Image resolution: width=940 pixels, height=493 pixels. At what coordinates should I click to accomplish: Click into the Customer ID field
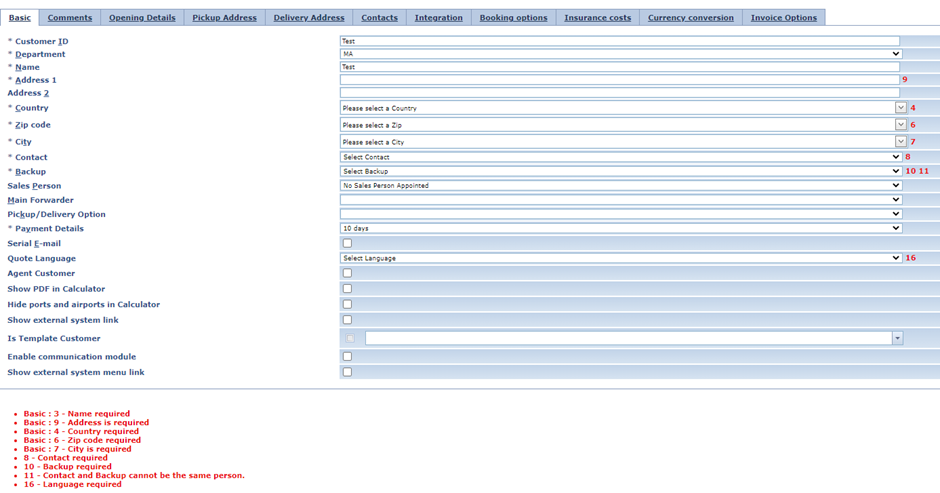619,41
